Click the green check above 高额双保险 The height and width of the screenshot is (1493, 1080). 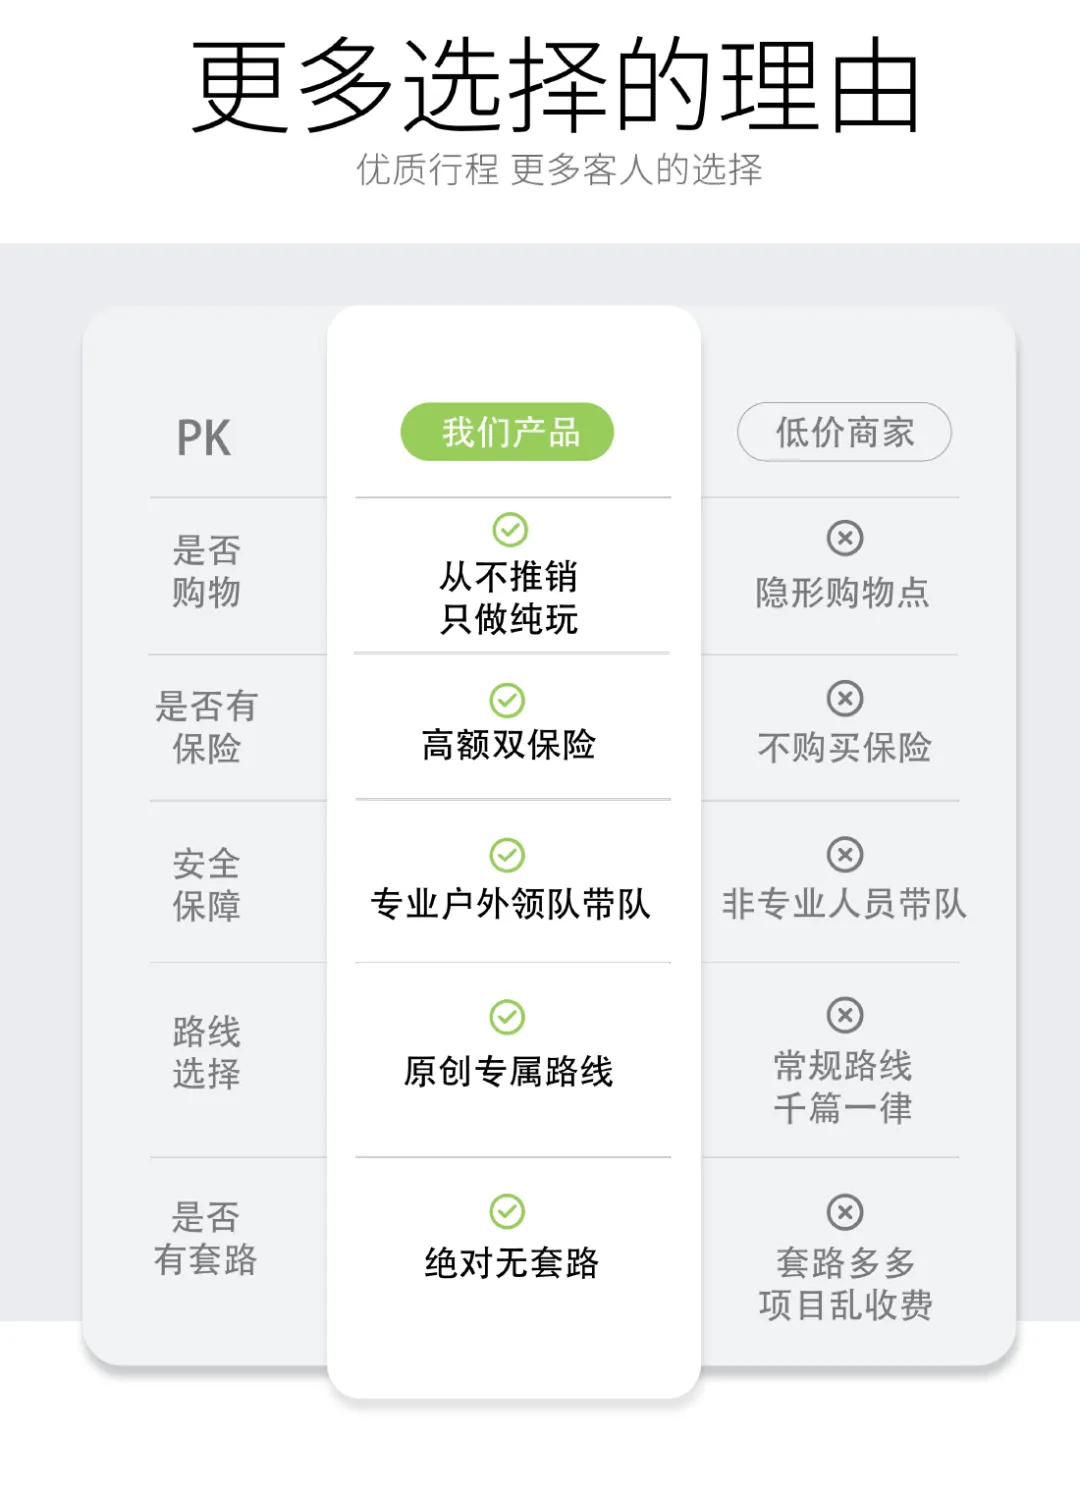[507, 700]
